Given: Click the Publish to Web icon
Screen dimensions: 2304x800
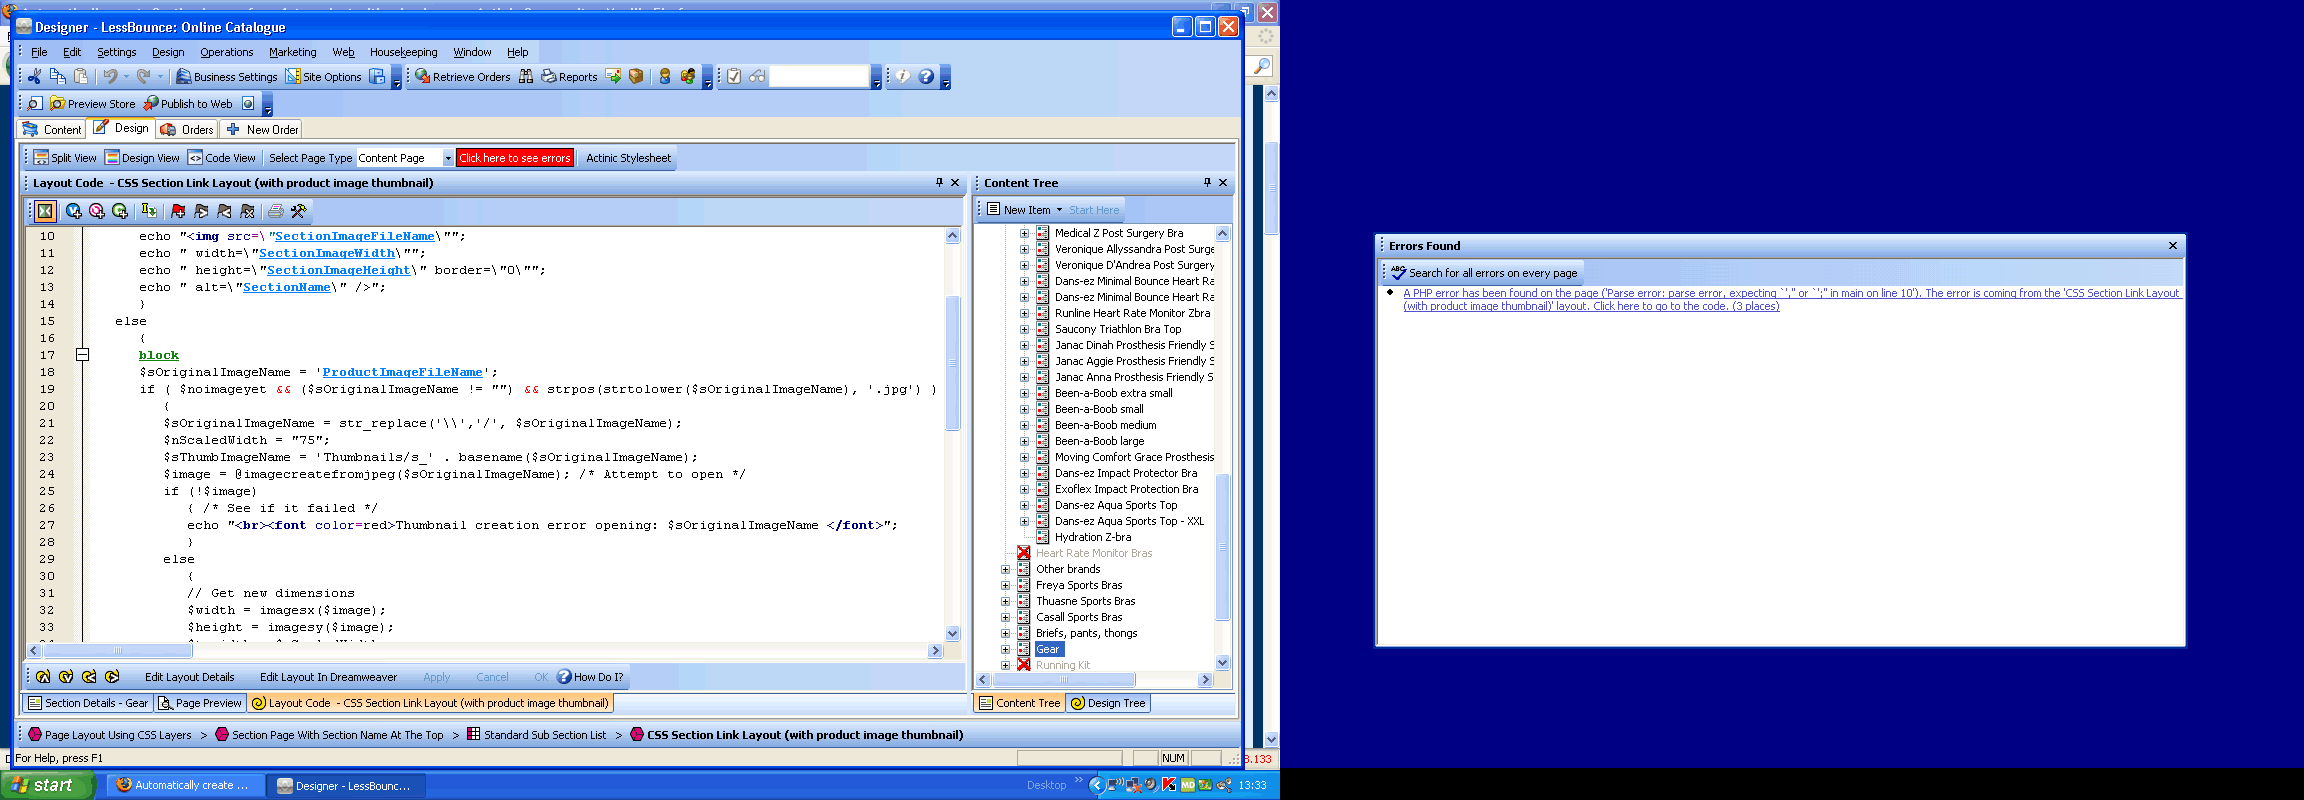Looking at the screenshot, I should pyautogui.click(x=151, y=104).
